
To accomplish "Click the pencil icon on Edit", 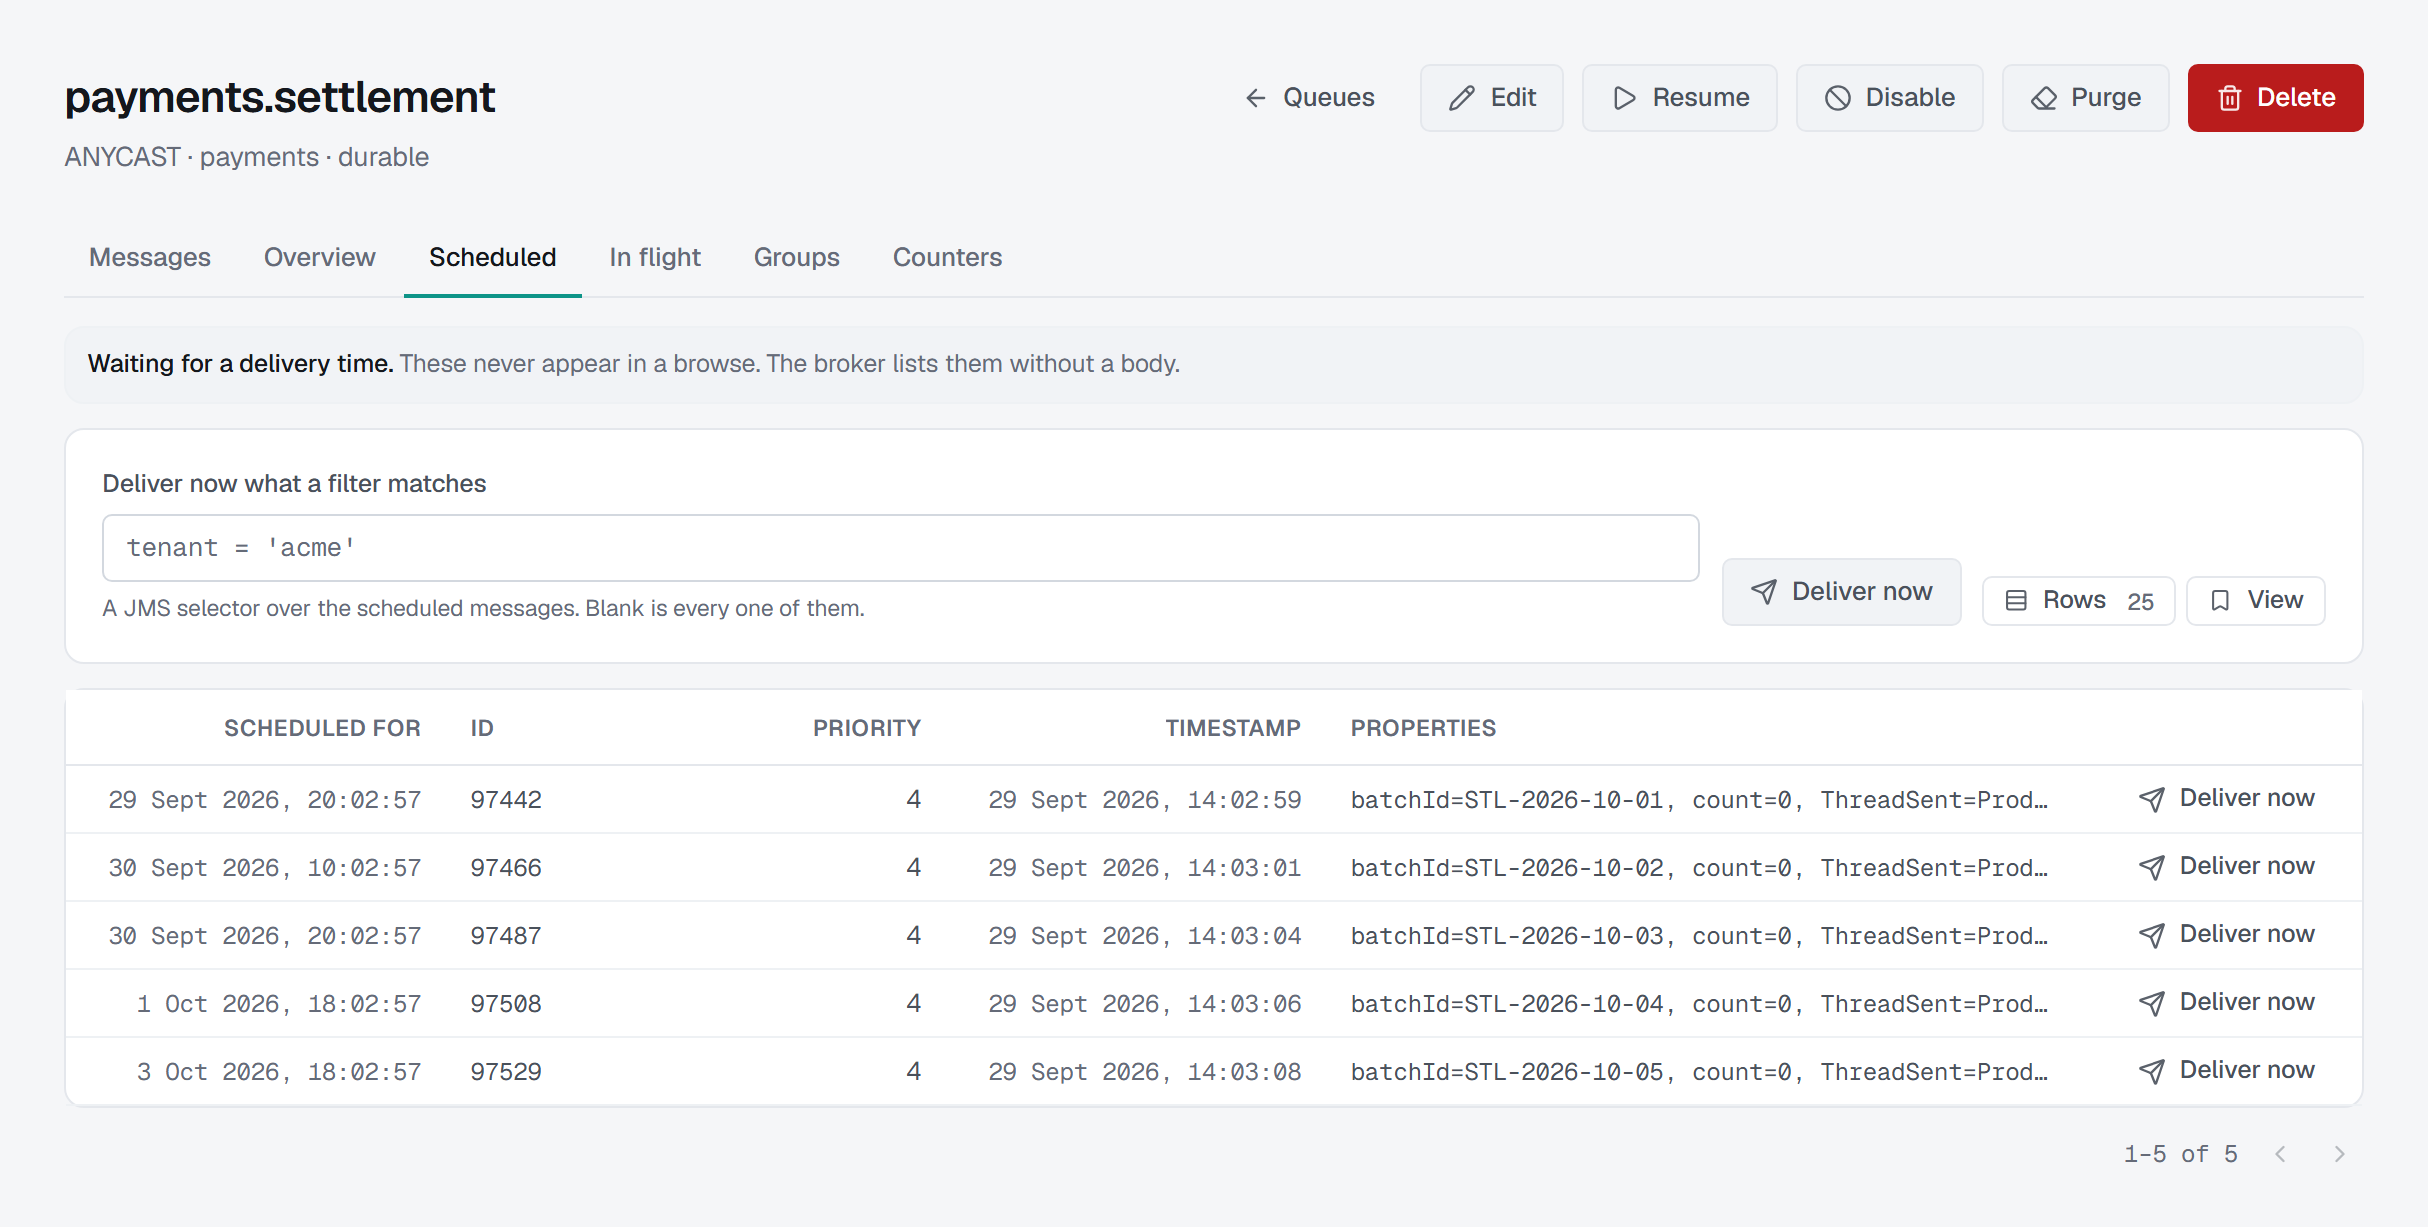I will pyautogui.click(x=1461, y=98).
